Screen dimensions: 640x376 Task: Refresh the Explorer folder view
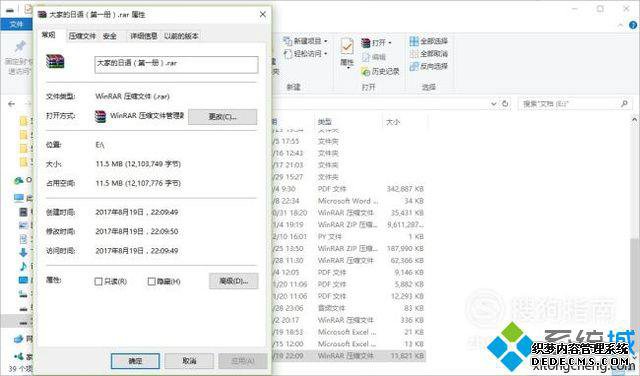tap(505, 104)
